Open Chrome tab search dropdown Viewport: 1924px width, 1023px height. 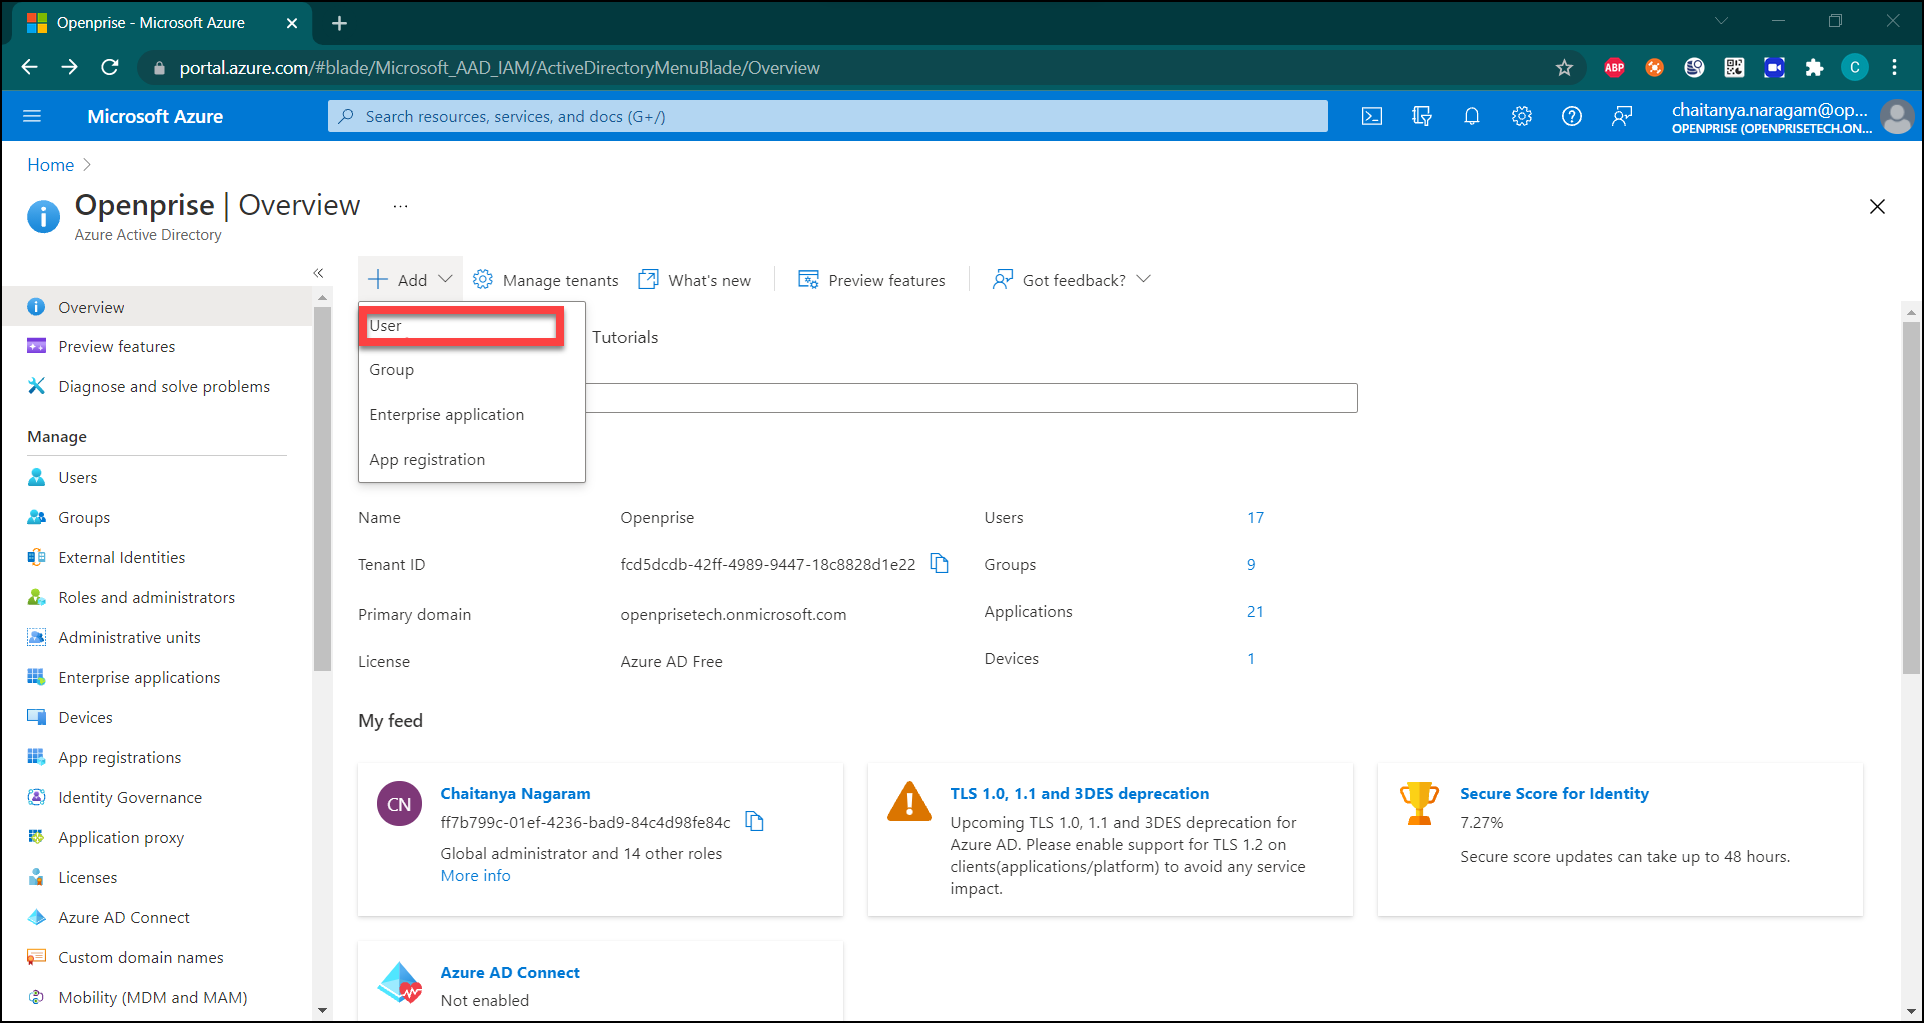pyautogui.click(x=1721, y=21)
